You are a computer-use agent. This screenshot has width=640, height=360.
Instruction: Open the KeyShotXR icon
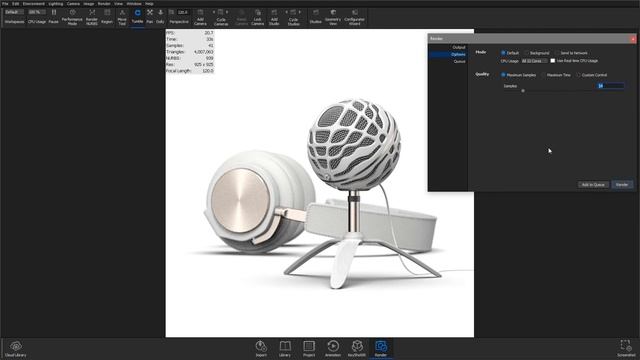click(x=357, y=346)
